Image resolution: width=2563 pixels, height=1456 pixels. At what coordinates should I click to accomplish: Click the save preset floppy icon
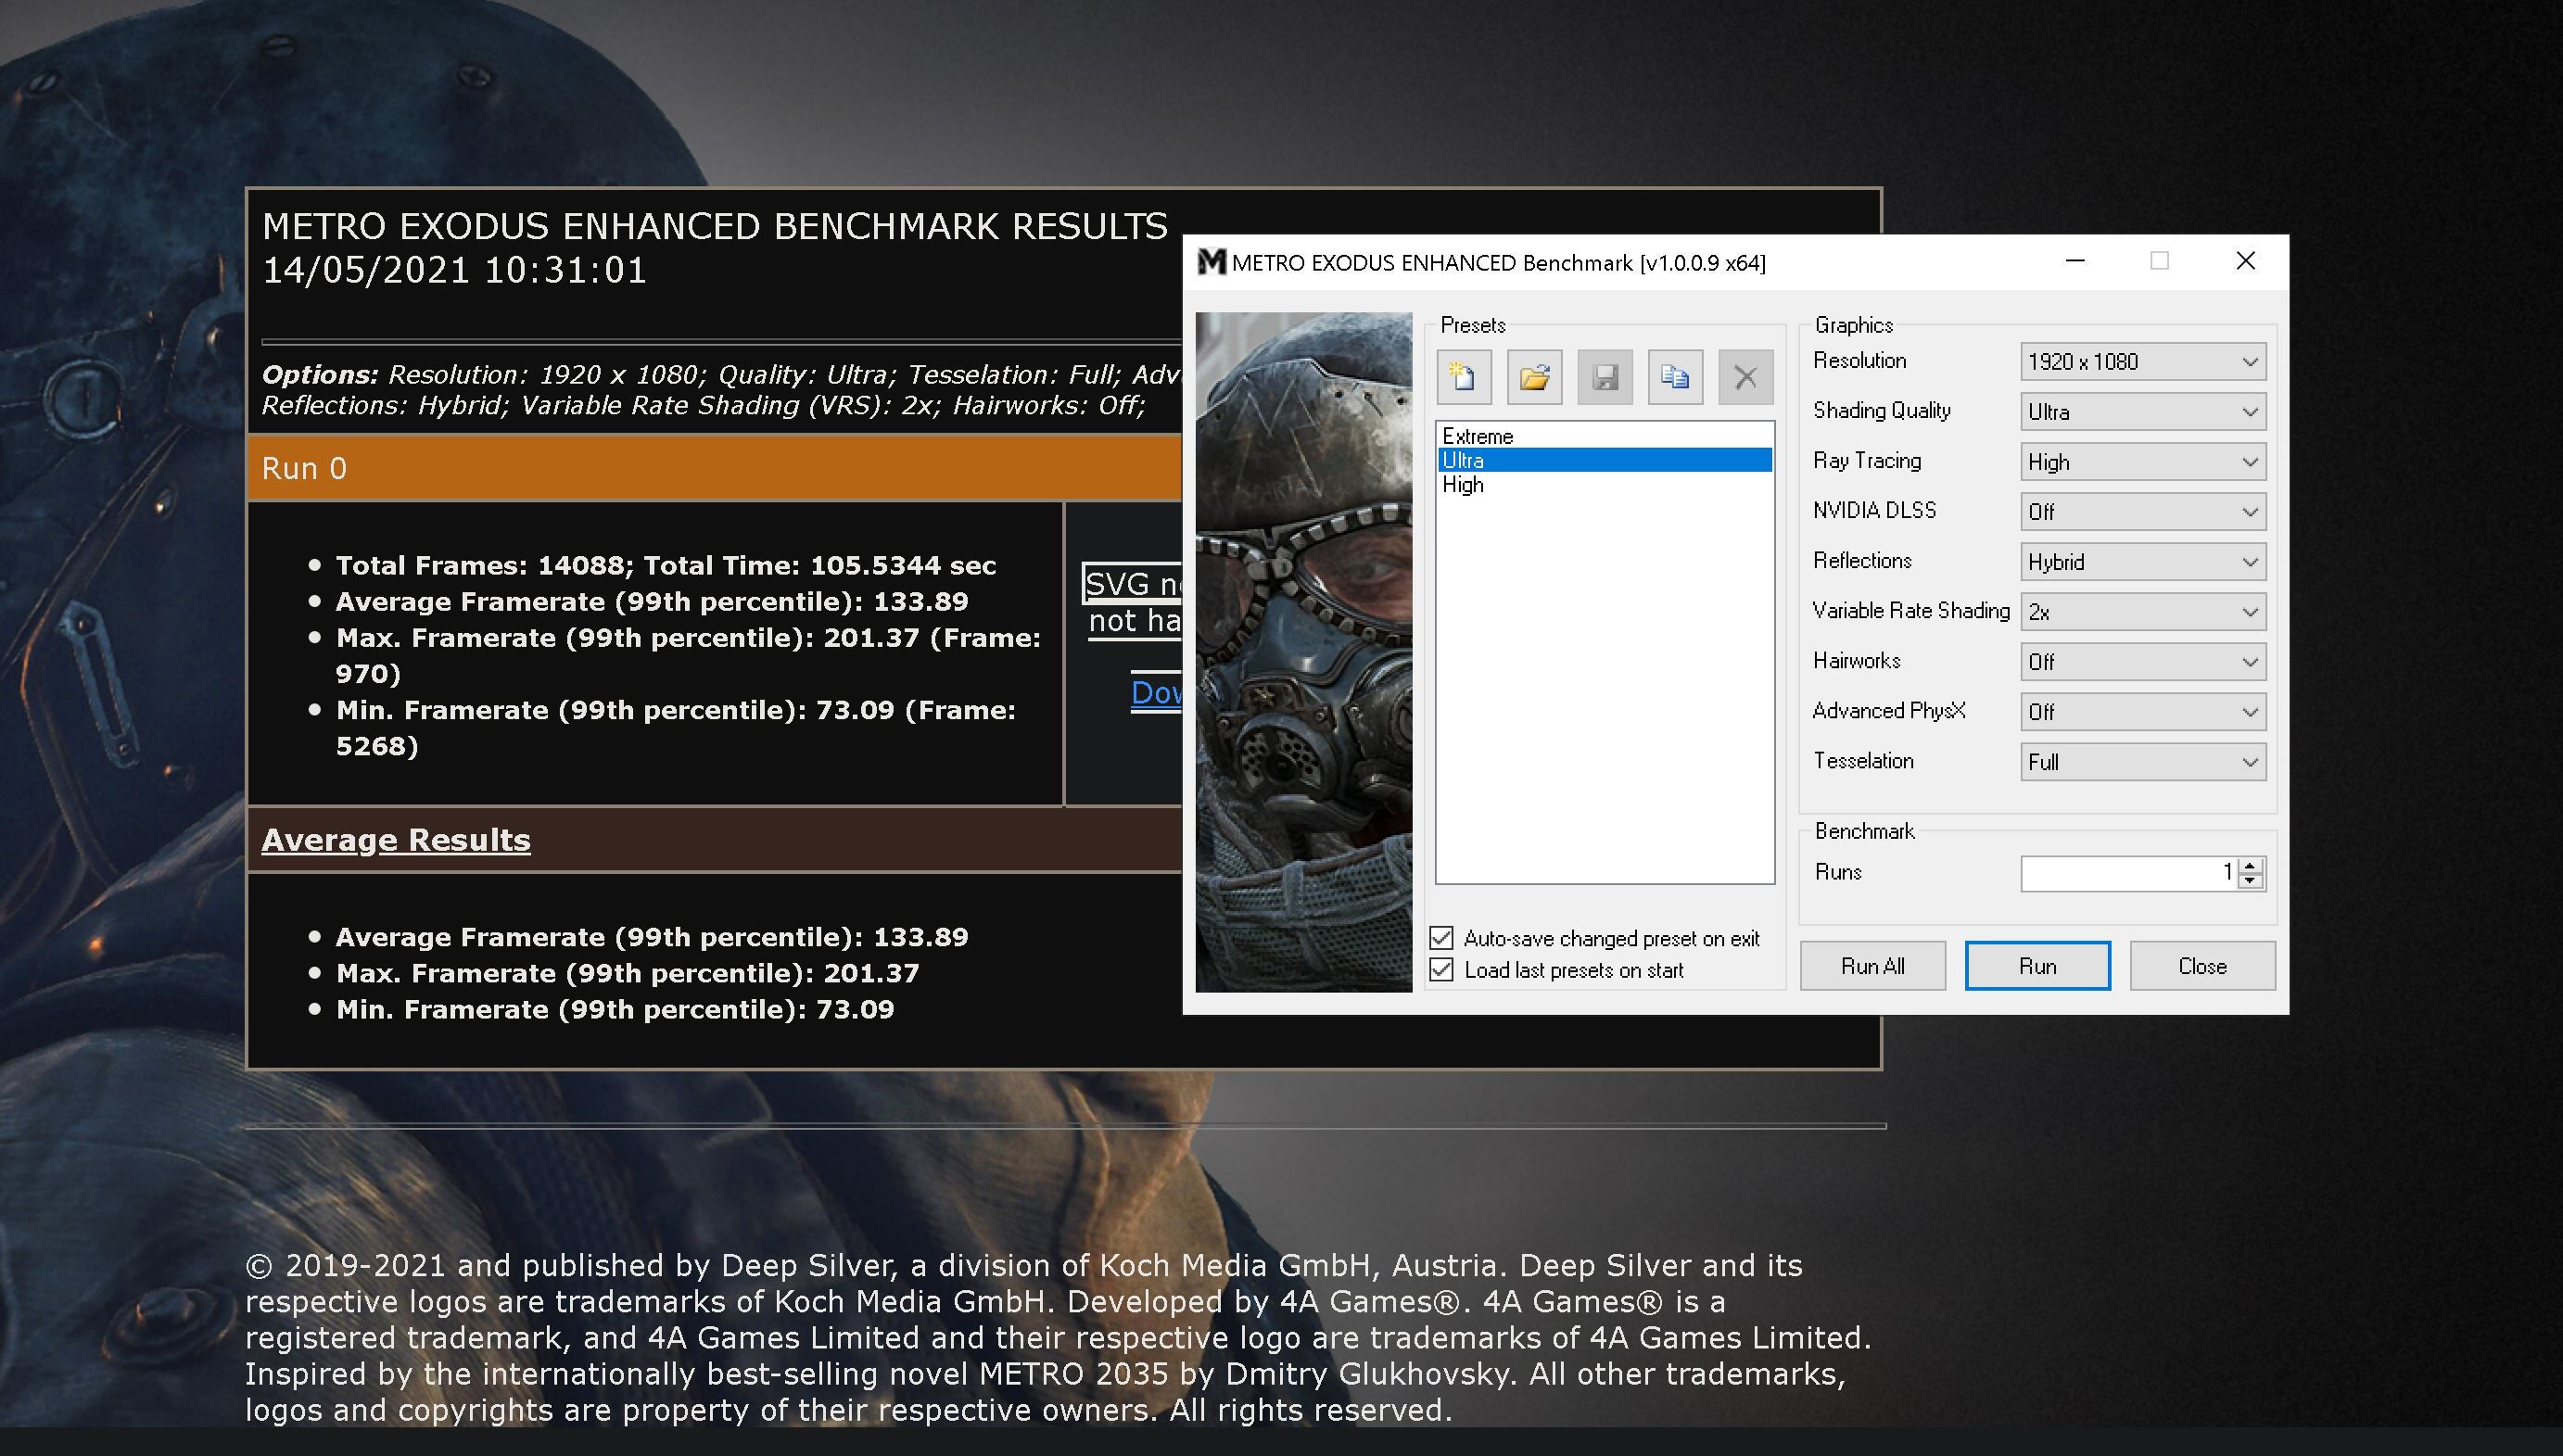(x=1605, y=377)
